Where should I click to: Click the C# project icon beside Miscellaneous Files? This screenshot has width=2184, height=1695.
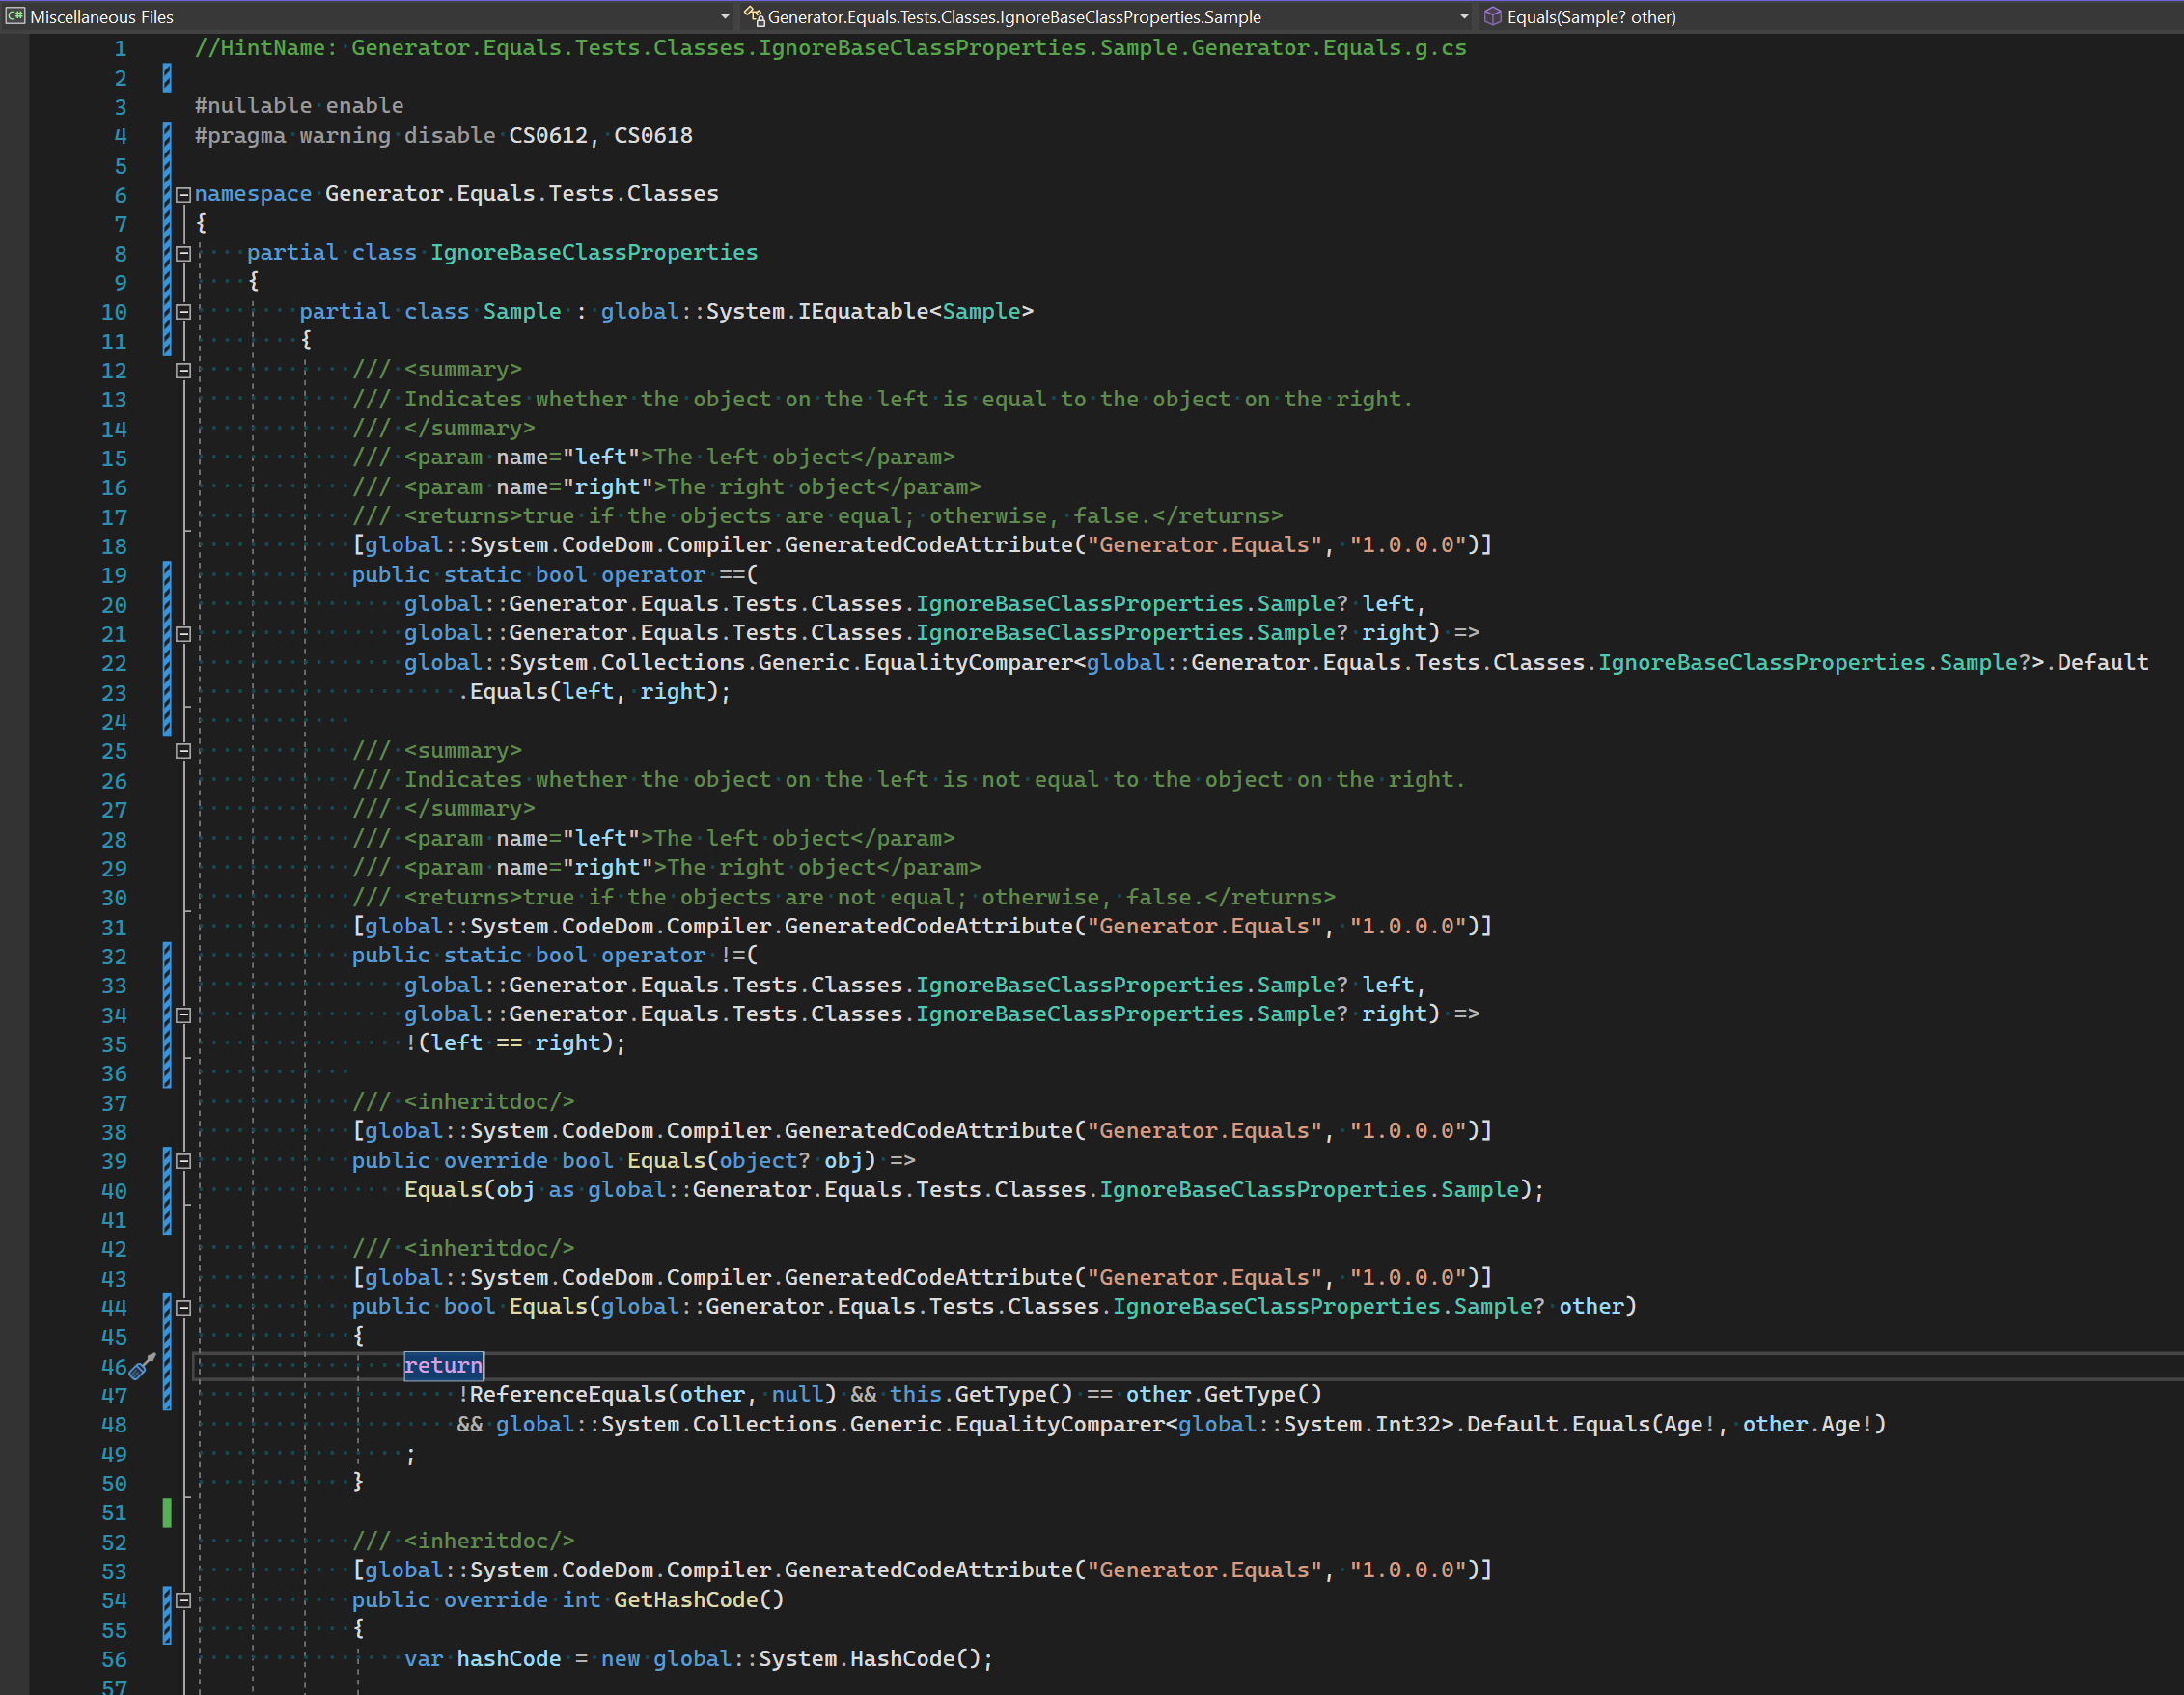coord(15,16)
